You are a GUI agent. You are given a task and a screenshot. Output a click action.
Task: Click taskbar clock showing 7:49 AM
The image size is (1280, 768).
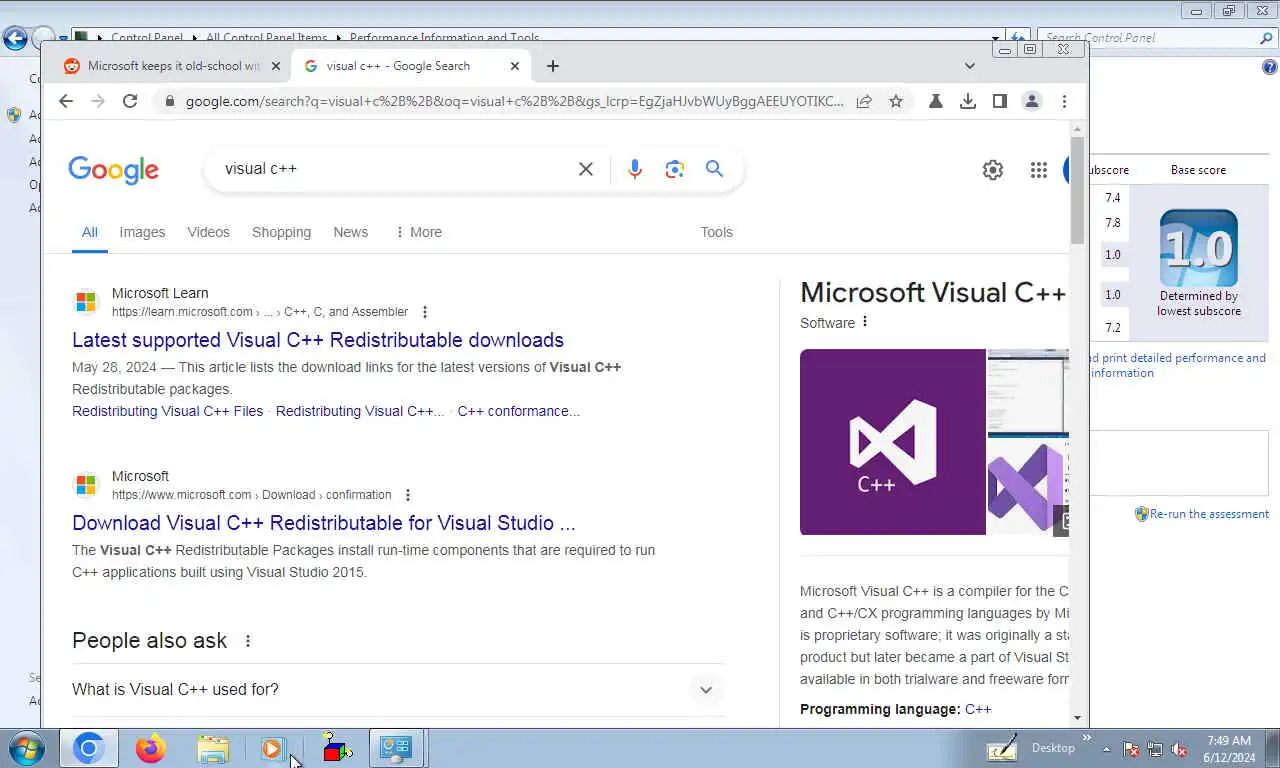coord(1229,749)
